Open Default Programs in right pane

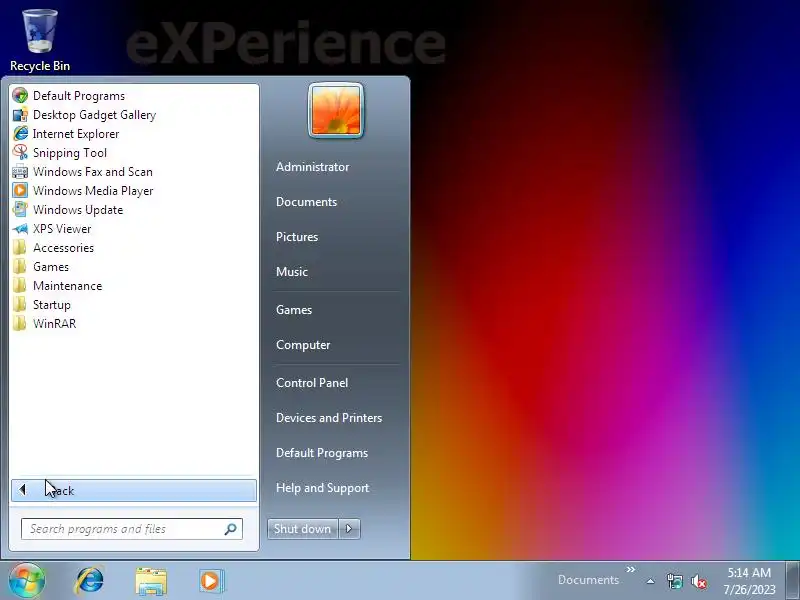point(322,453)
